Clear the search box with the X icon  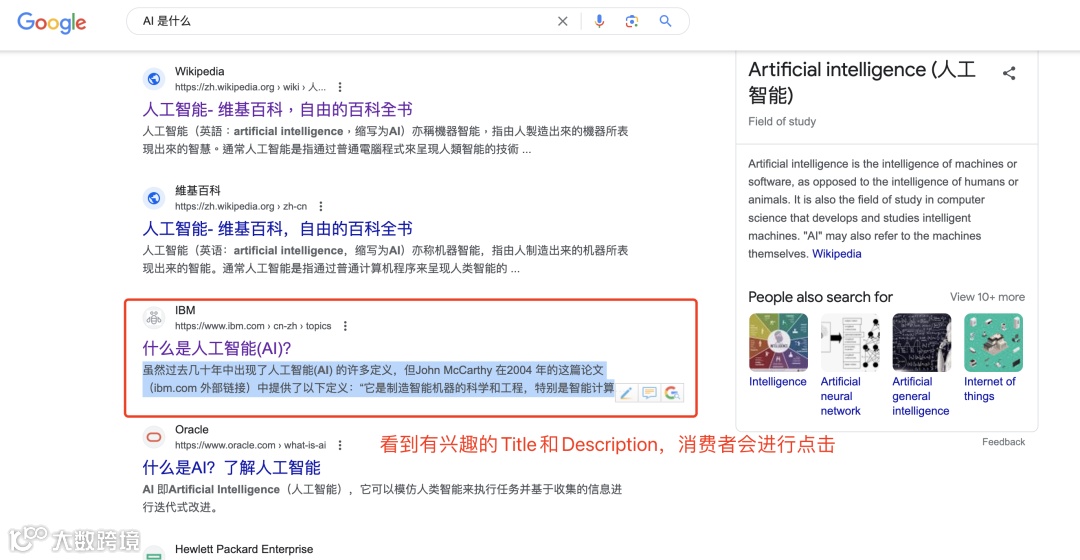pyautogui.click(x=563, y=21)
